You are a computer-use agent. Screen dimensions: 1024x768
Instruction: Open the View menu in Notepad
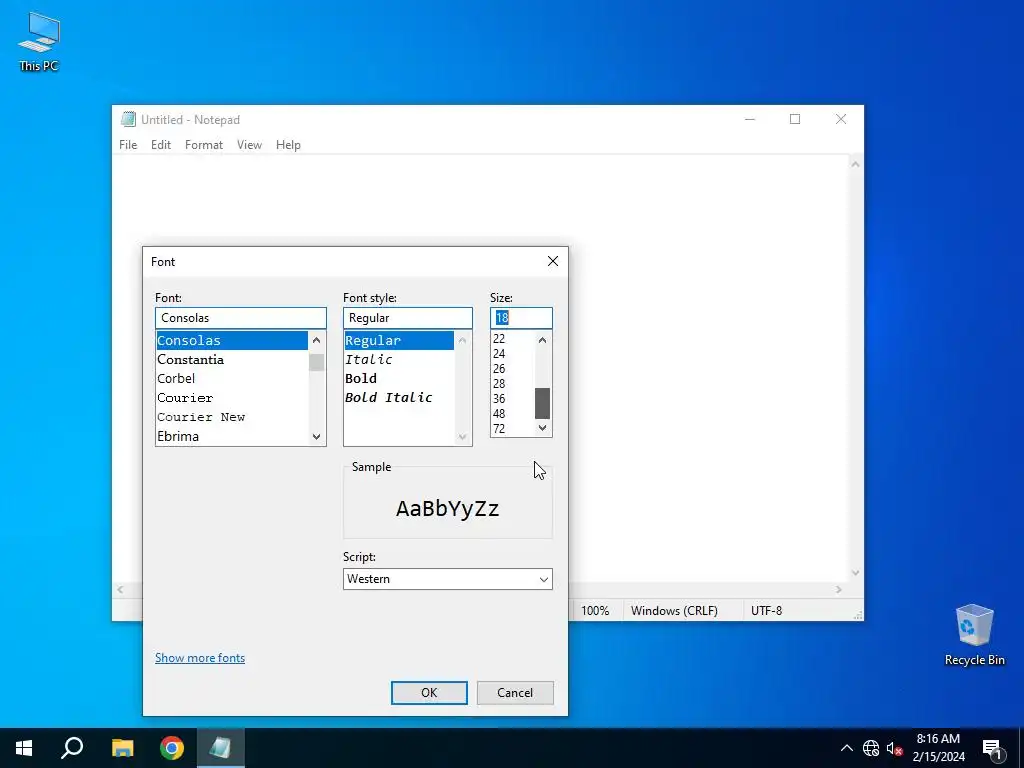[249, 145]
